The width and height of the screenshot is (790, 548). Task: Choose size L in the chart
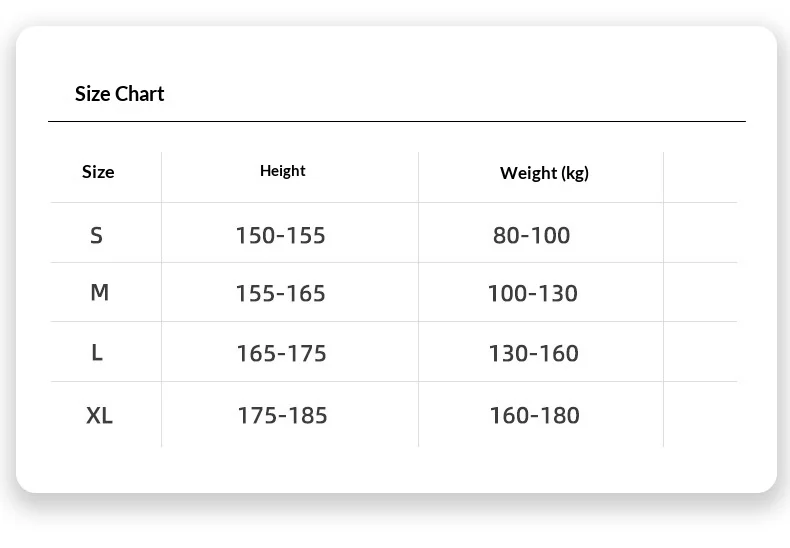[97, 352]
